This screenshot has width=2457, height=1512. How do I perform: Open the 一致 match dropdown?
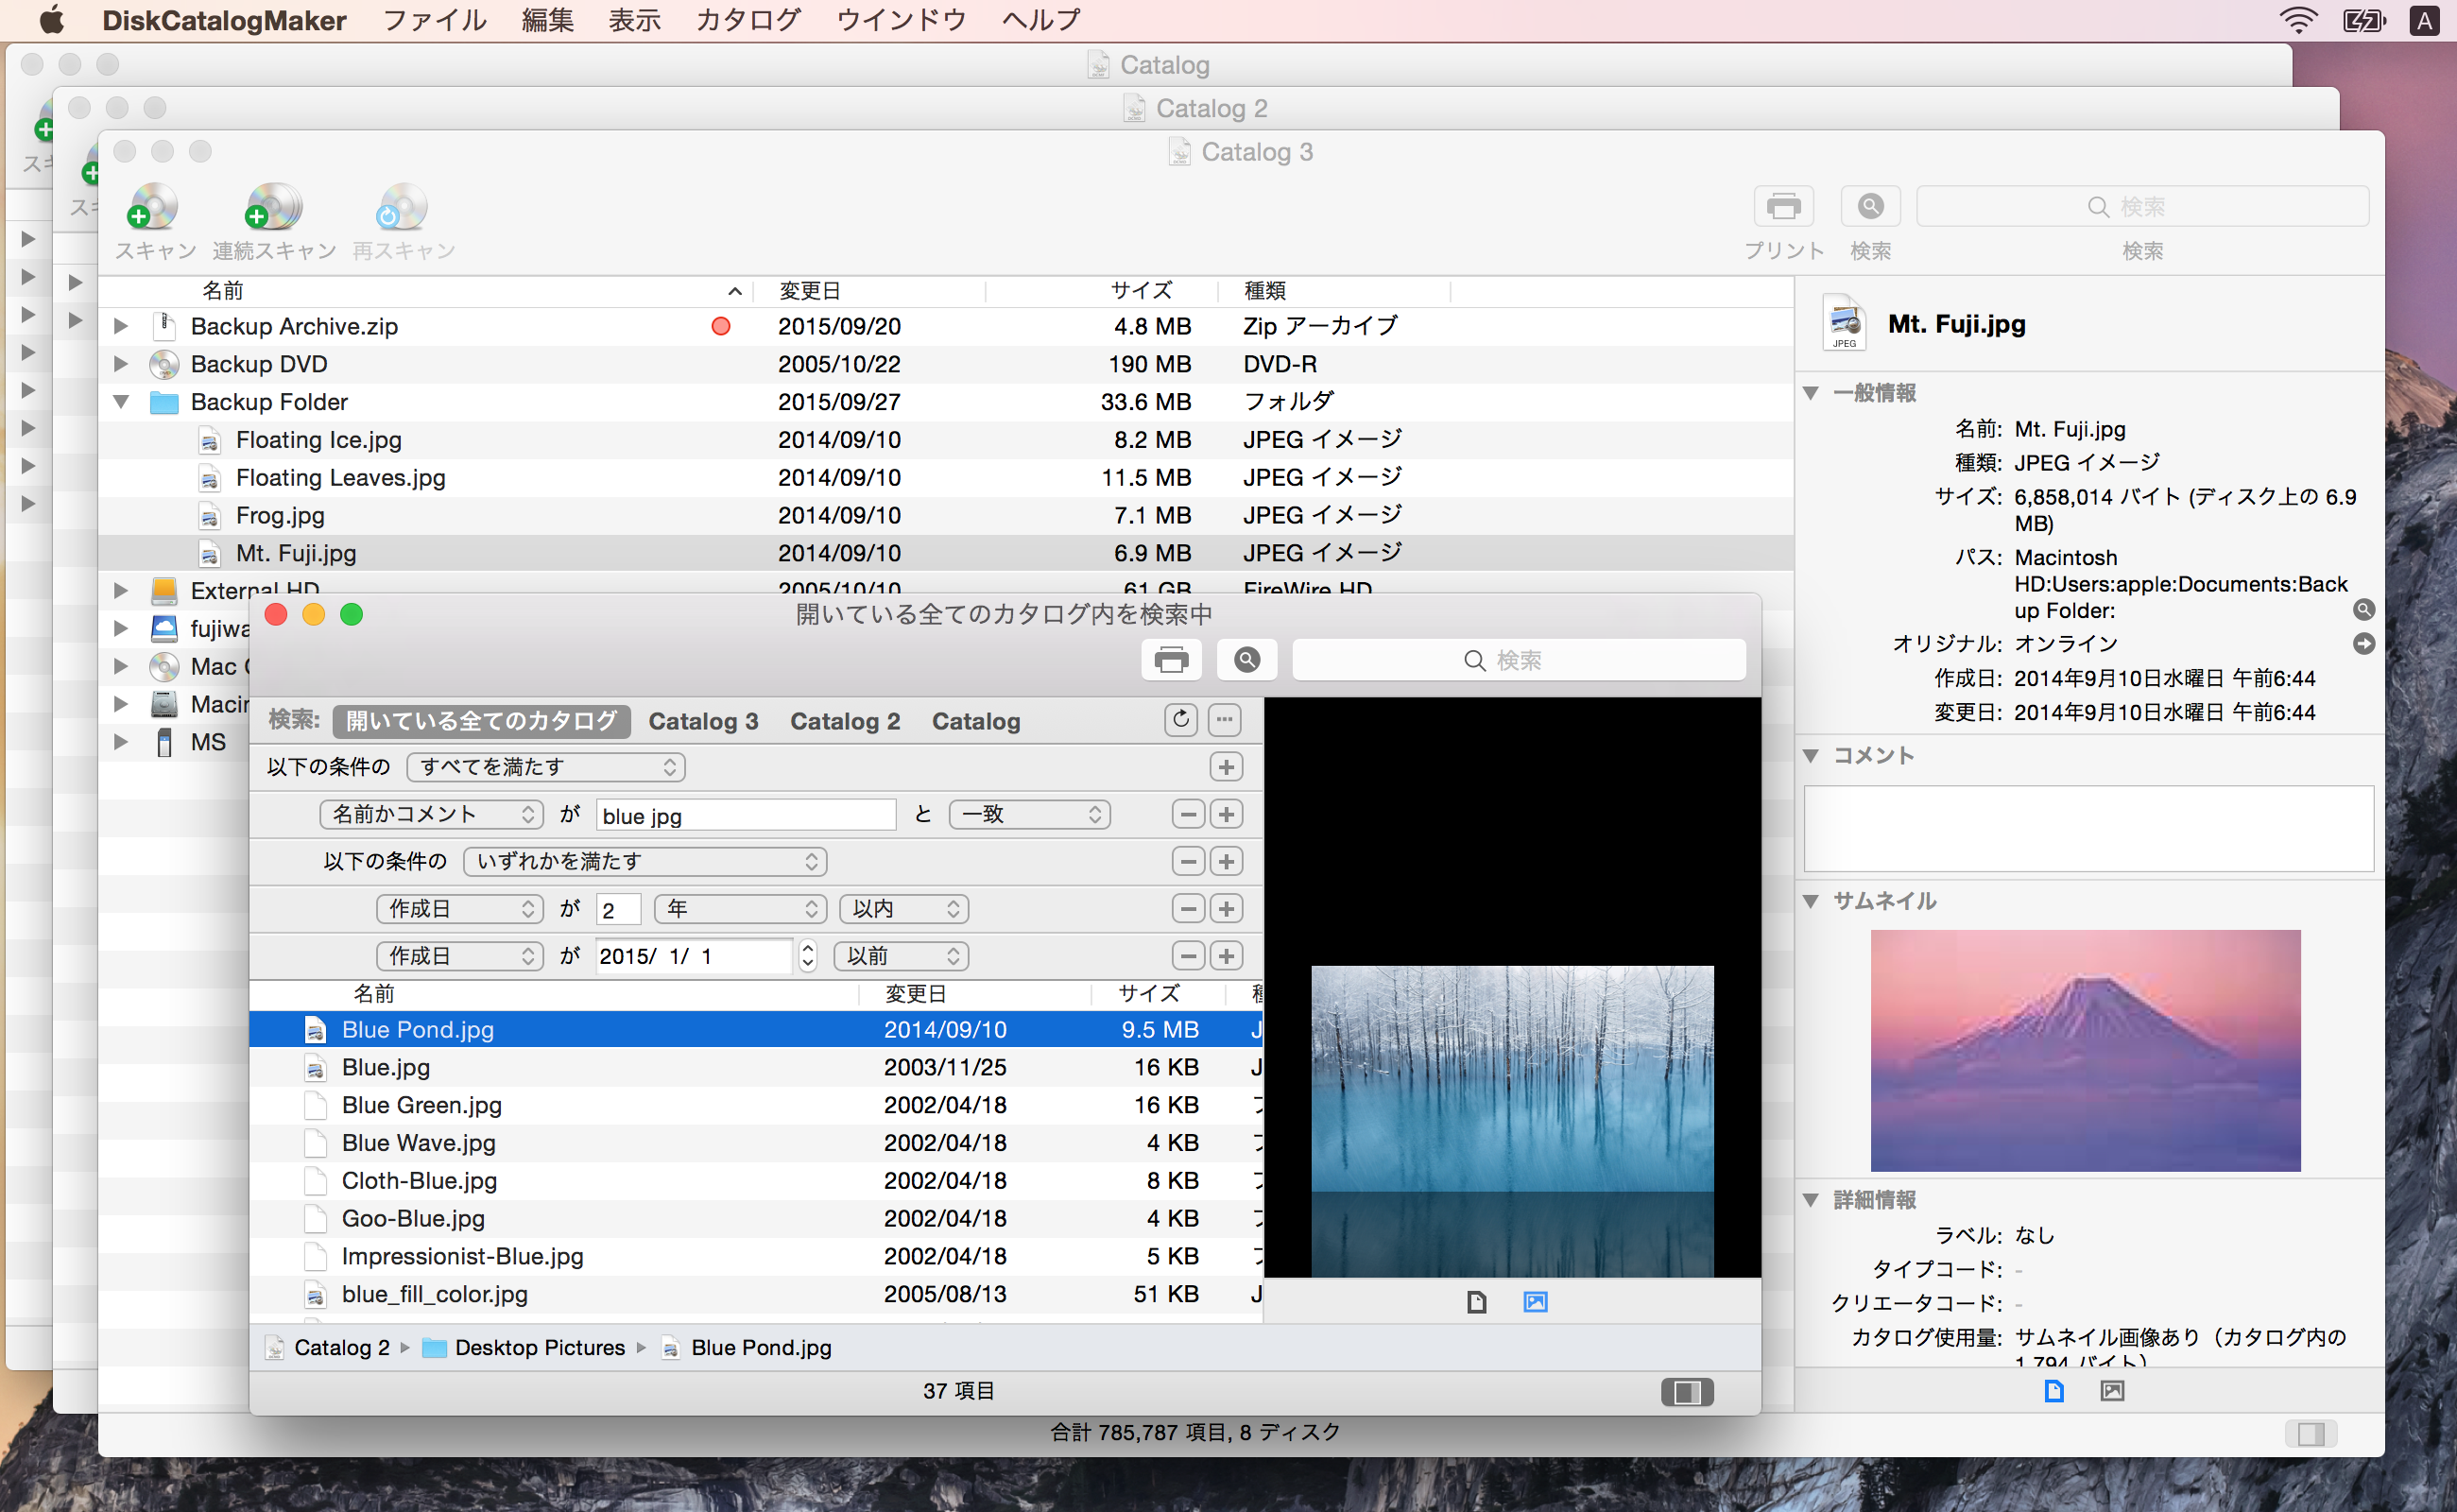pyautogui.click(x=1029, y=814)
